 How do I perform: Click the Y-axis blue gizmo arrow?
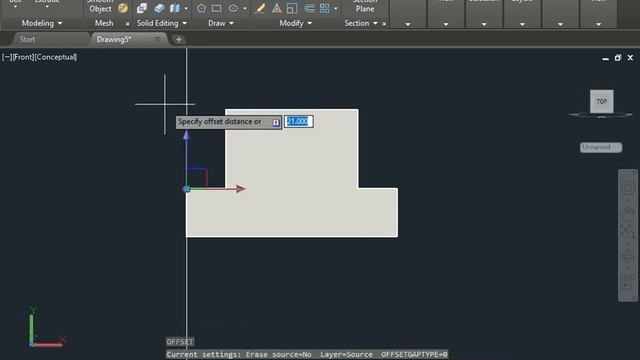pos(186,136)
